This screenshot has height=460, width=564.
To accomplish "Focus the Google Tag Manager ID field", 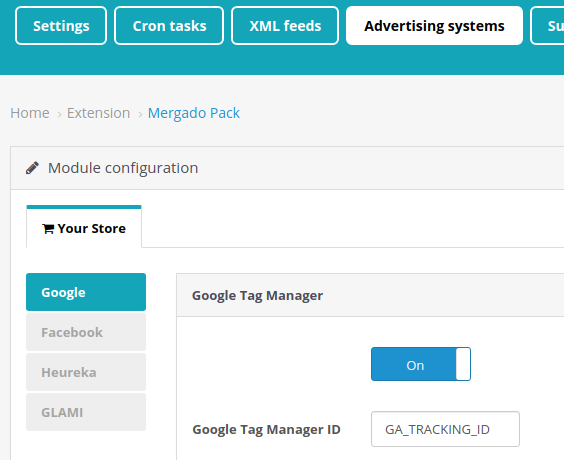I will [445, 429].
